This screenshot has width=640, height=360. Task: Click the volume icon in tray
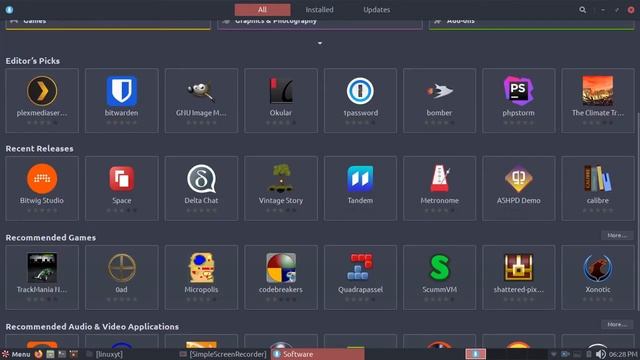(x=600, y=354)
